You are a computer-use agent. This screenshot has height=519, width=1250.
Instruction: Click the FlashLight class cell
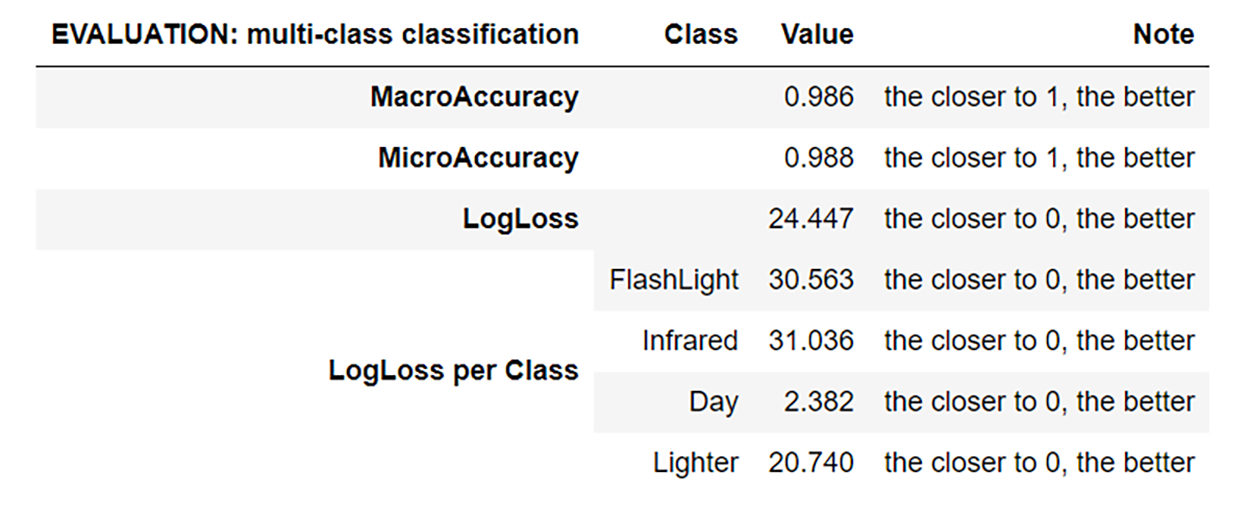click(674, 280)
